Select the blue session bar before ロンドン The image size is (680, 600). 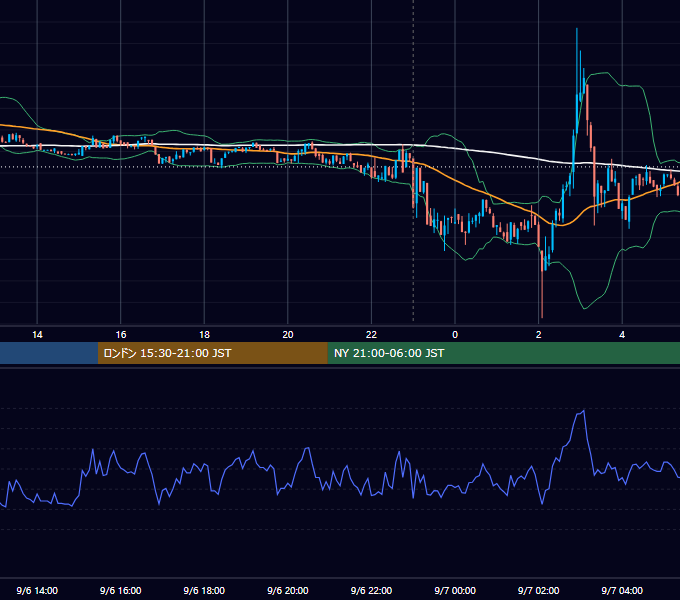49,353
